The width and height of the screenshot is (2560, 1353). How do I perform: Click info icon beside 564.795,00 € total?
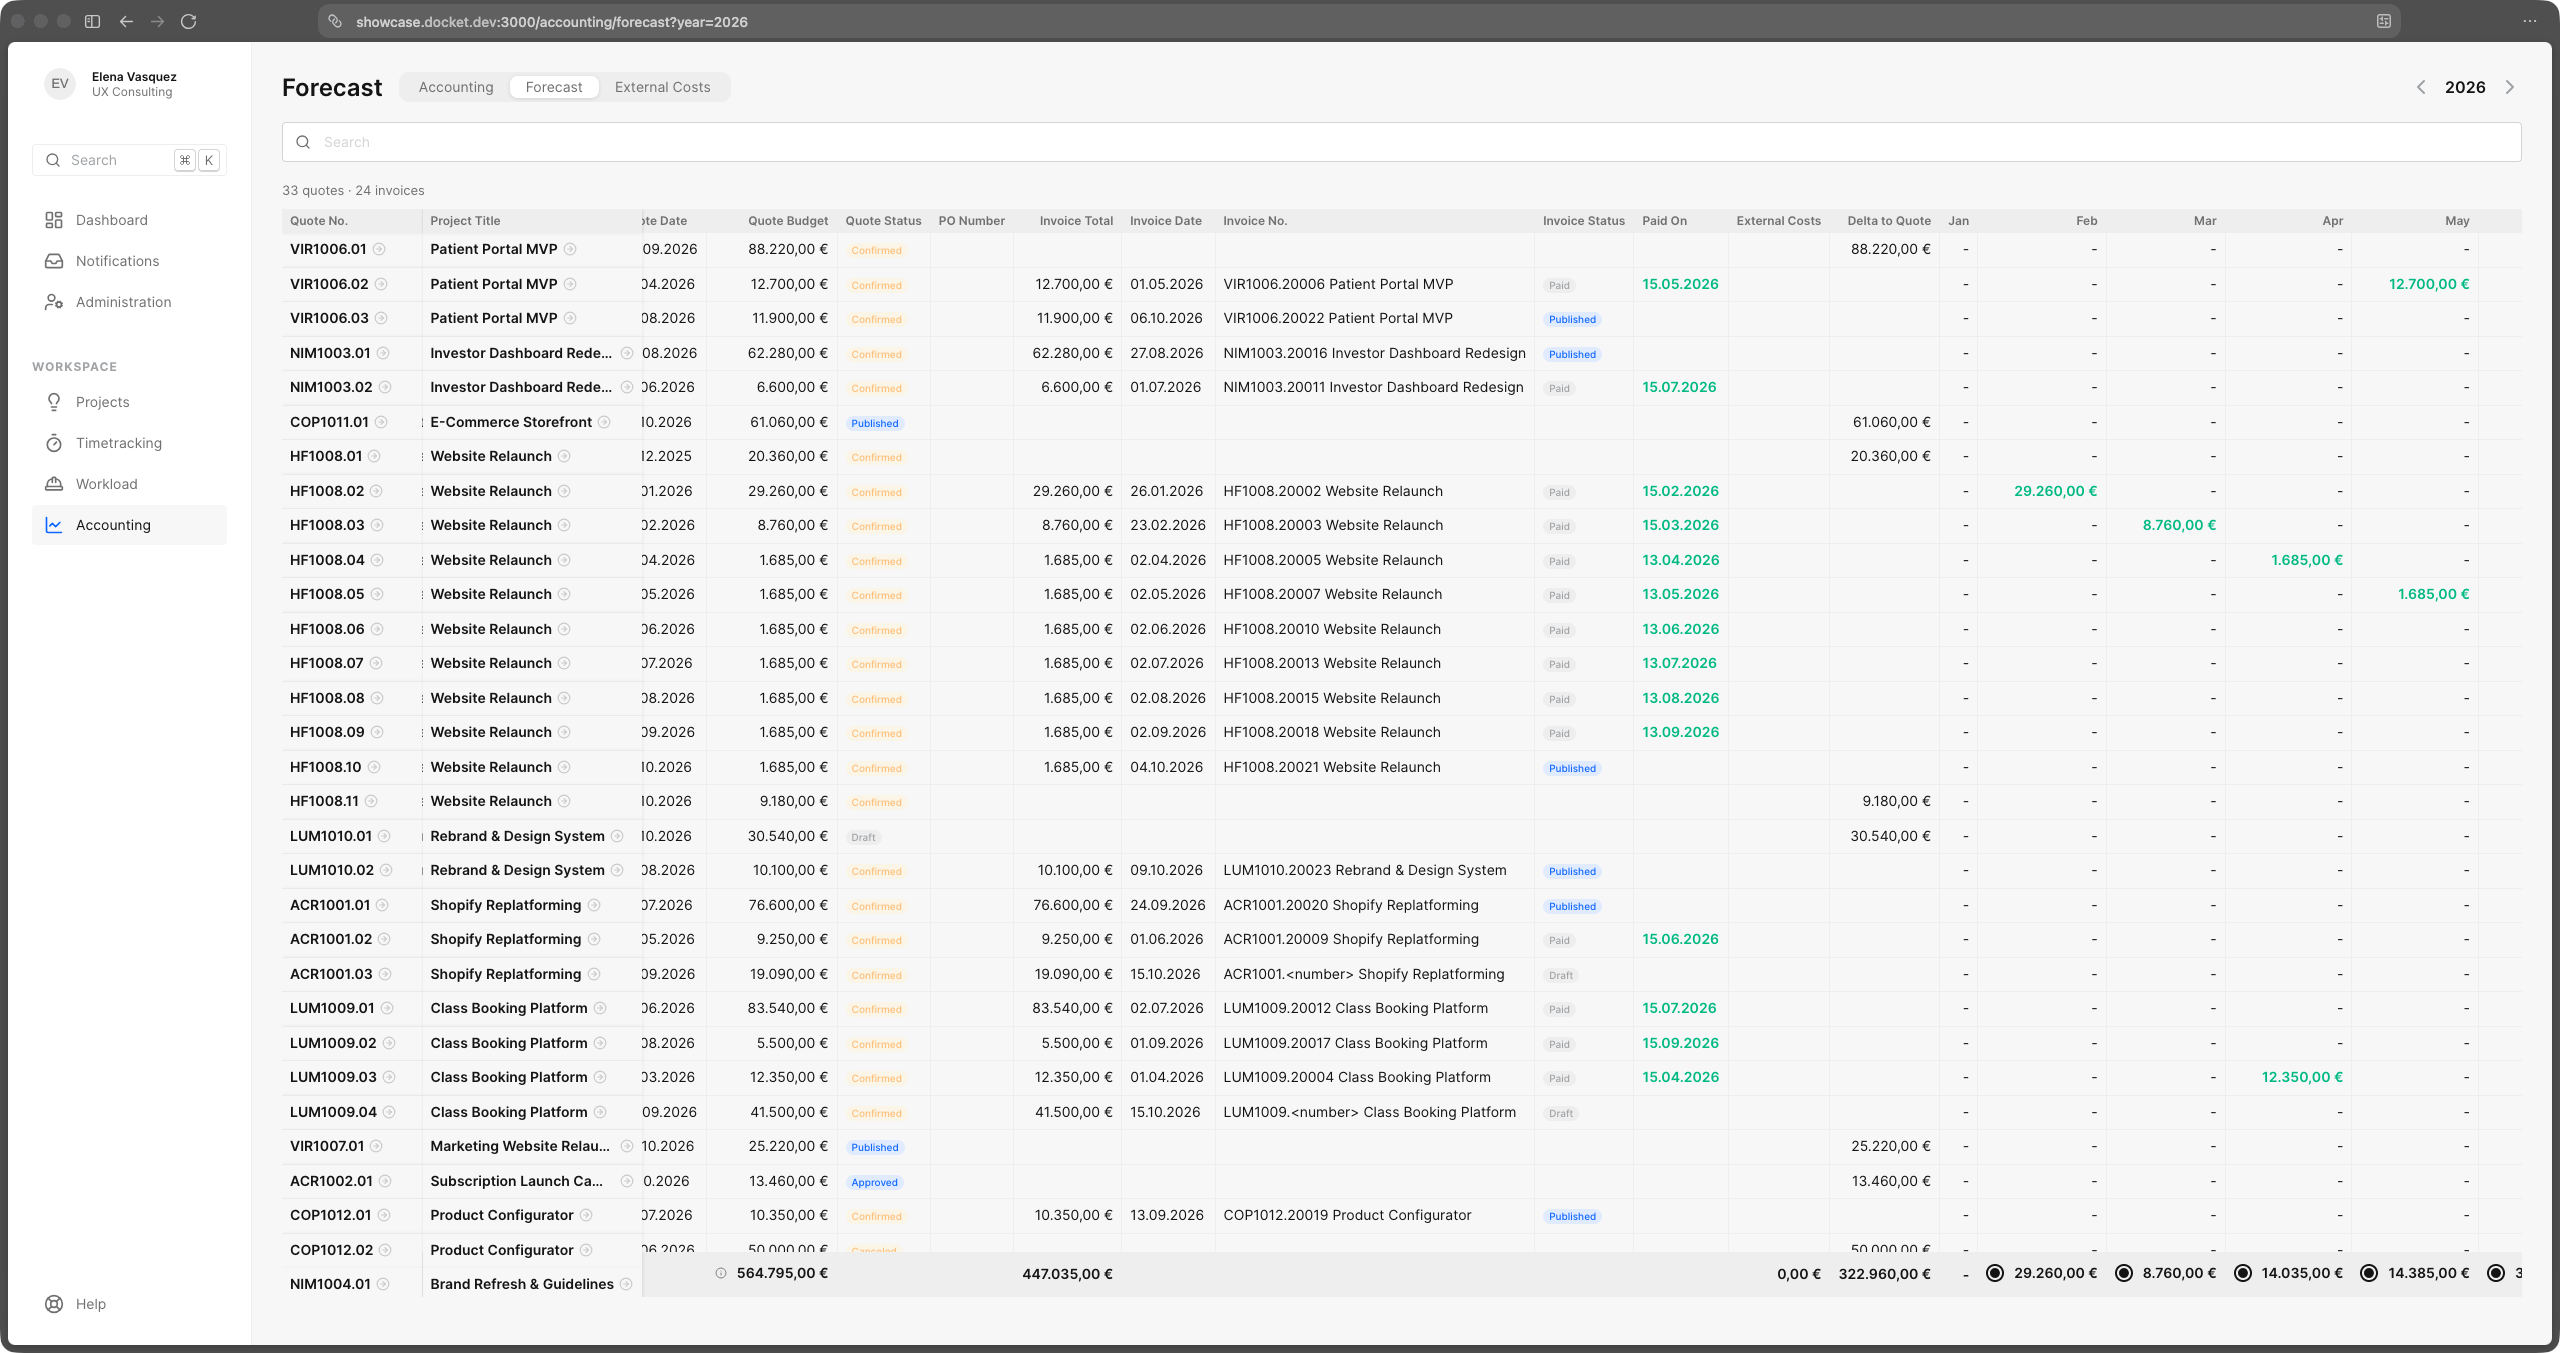pyautogui.click(x=721, y=1273)
